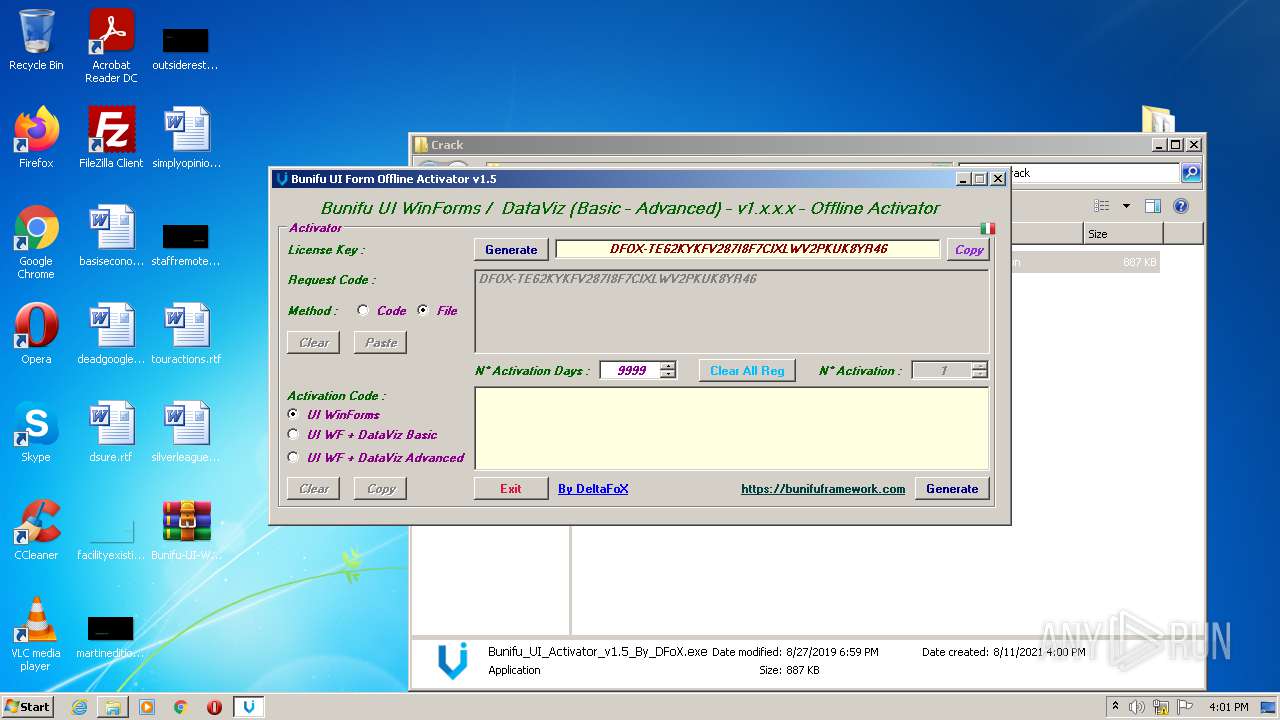Select the CCleaner desktop shortcut
The width and height of the screenshot is (1280, 720).
36,530
